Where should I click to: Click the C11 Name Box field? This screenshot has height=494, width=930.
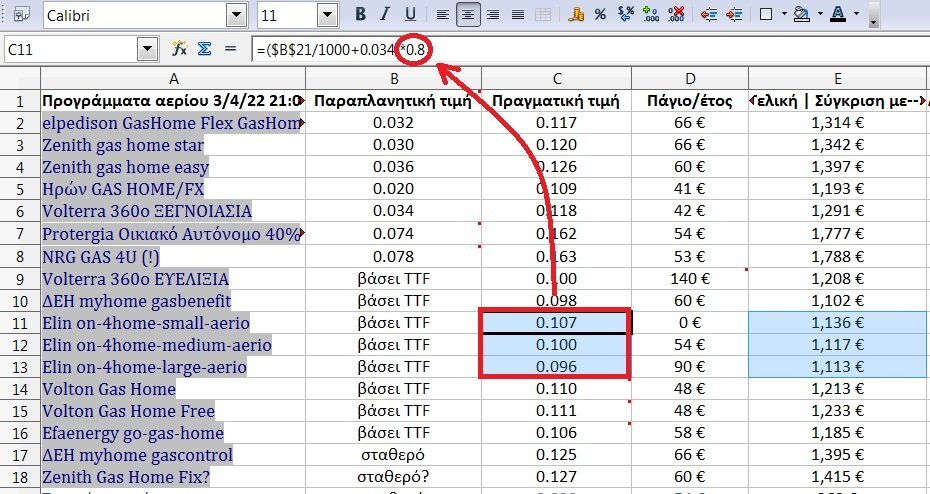point(71,49)
